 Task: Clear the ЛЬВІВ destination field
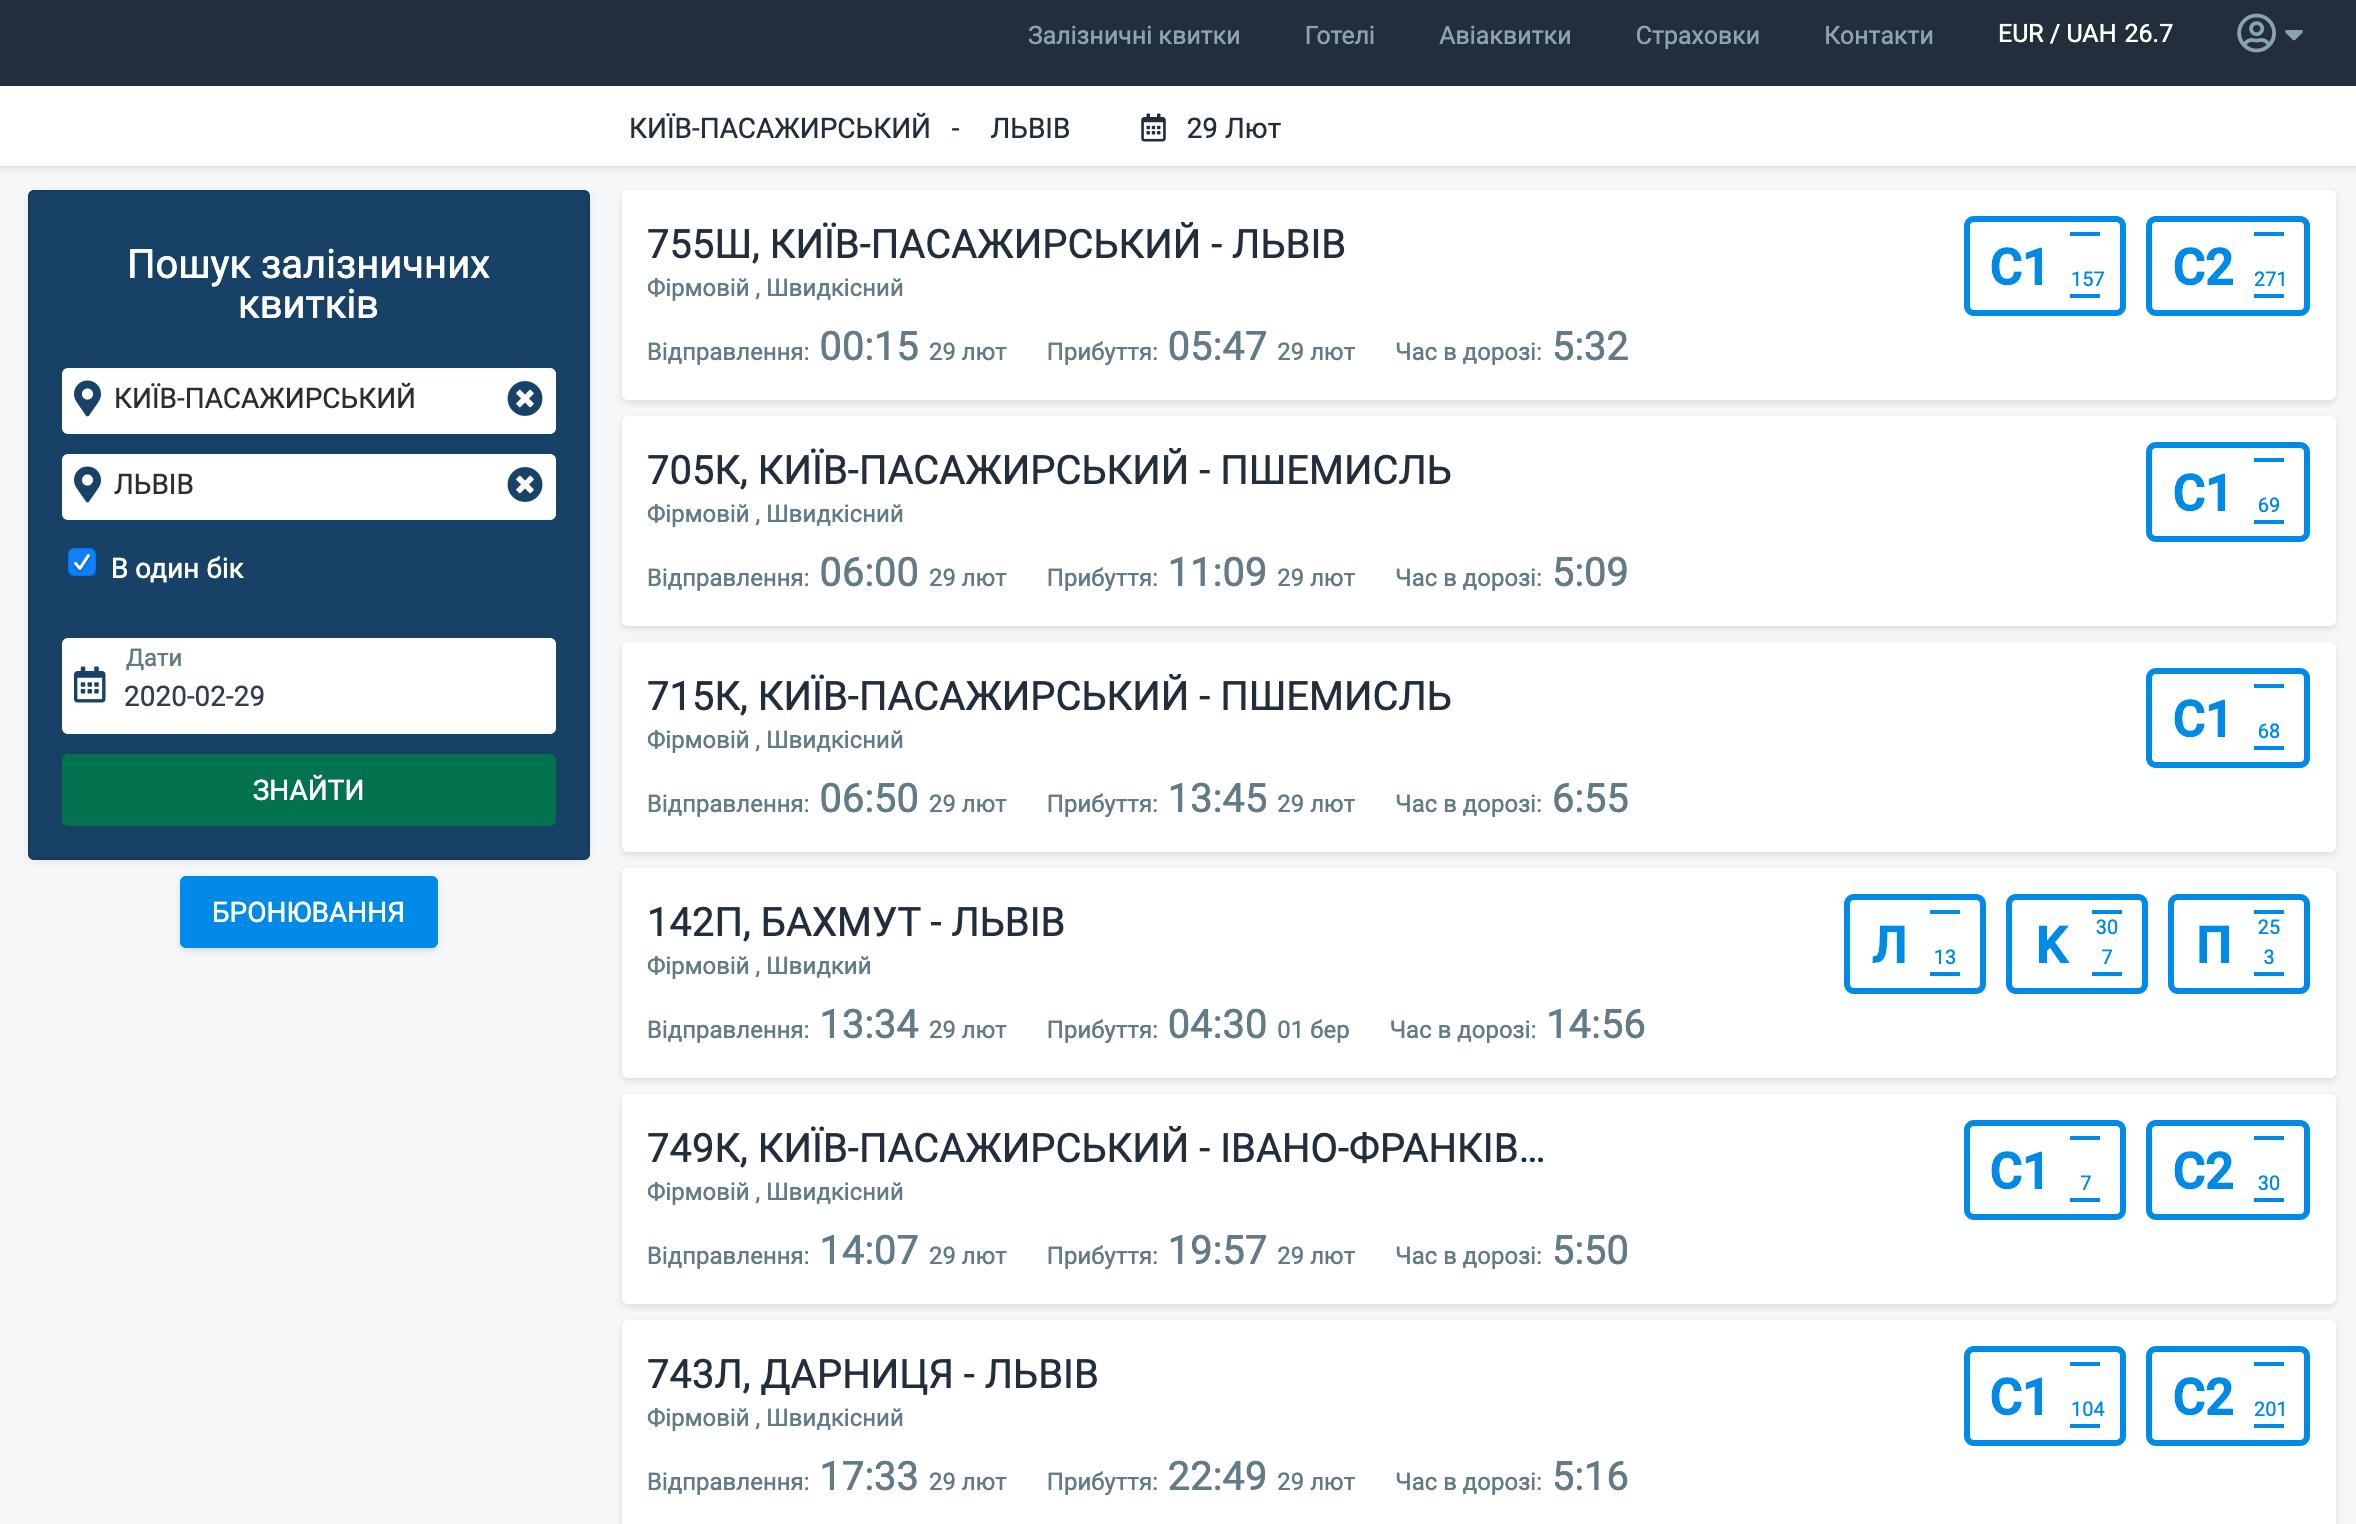[x=524, y=485]
